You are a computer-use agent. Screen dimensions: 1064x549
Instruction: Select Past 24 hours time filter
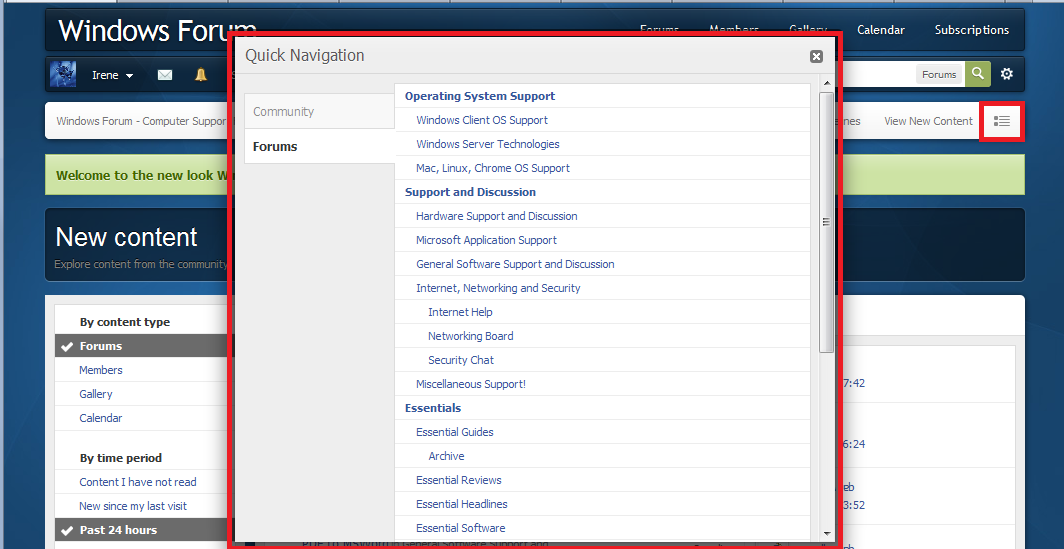(118, 530)
